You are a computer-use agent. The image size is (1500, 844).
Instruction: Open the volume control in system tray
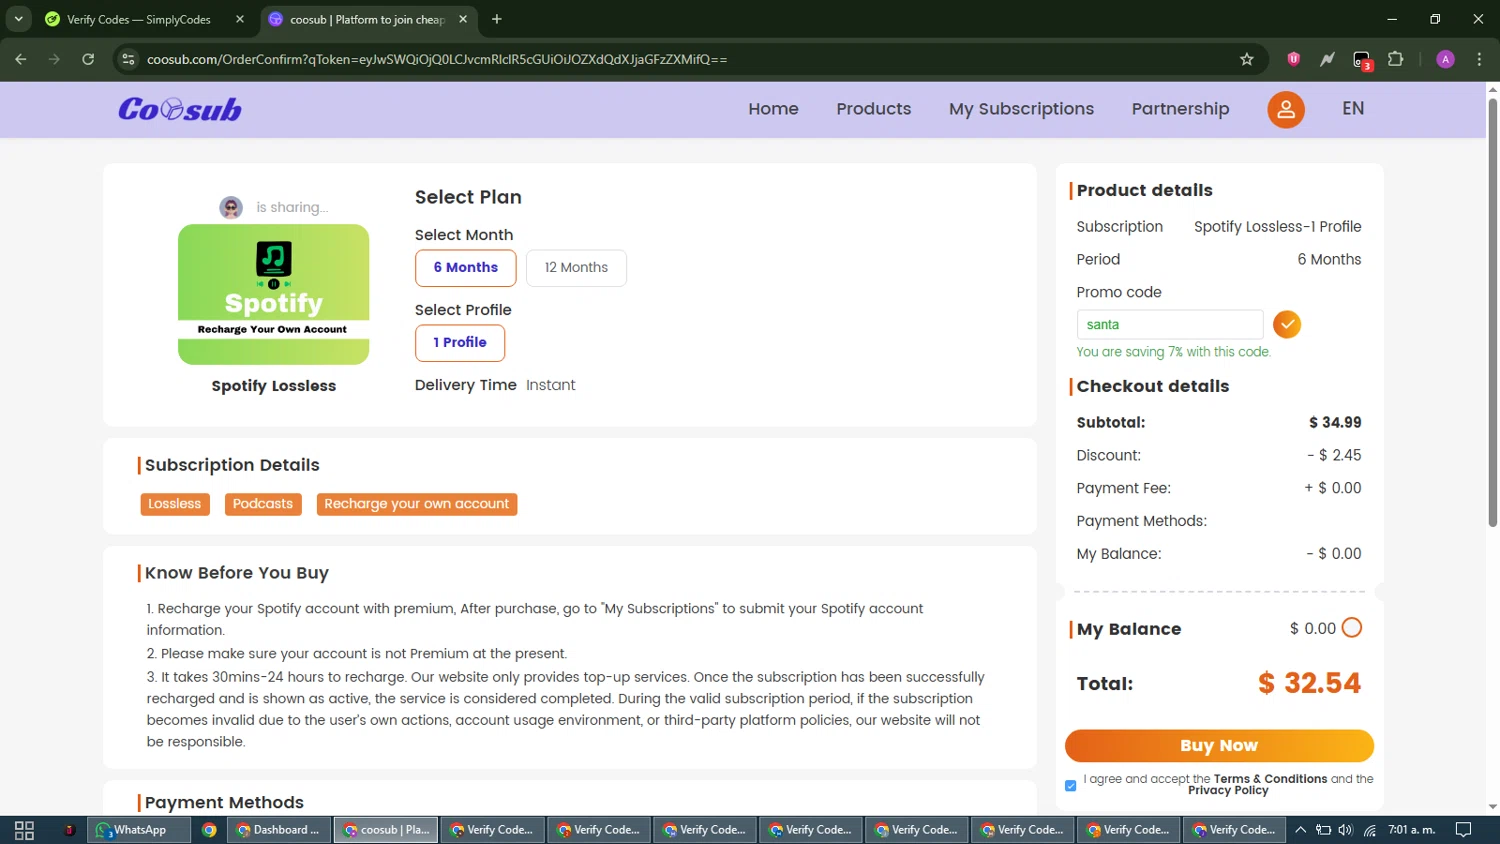pos(1345,830)
